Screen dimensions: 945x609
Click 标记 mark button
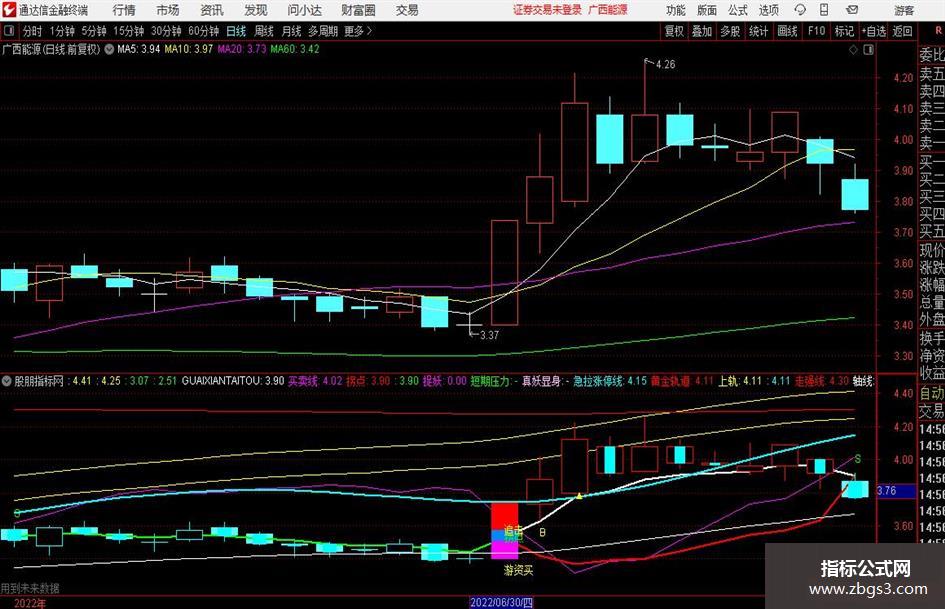click(x=844, y=31)
